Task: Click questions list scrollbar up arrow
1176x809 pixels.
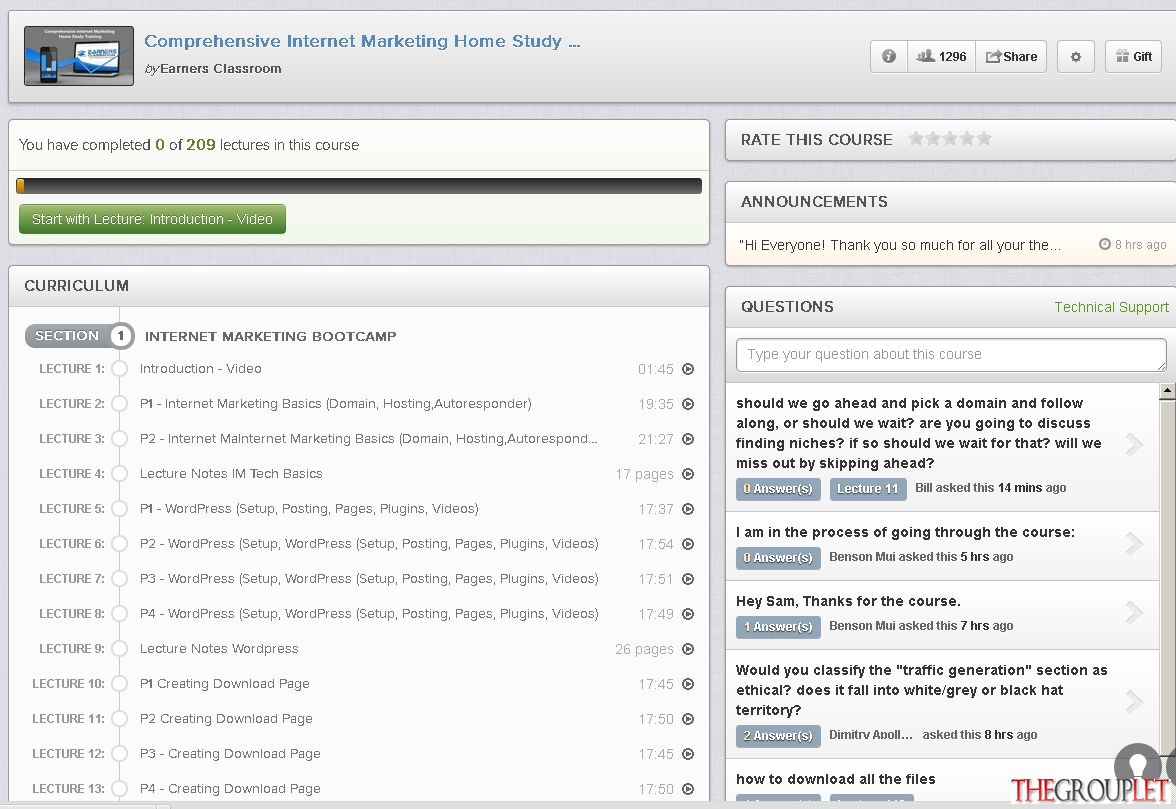Action: click(x=1167, y=391)
